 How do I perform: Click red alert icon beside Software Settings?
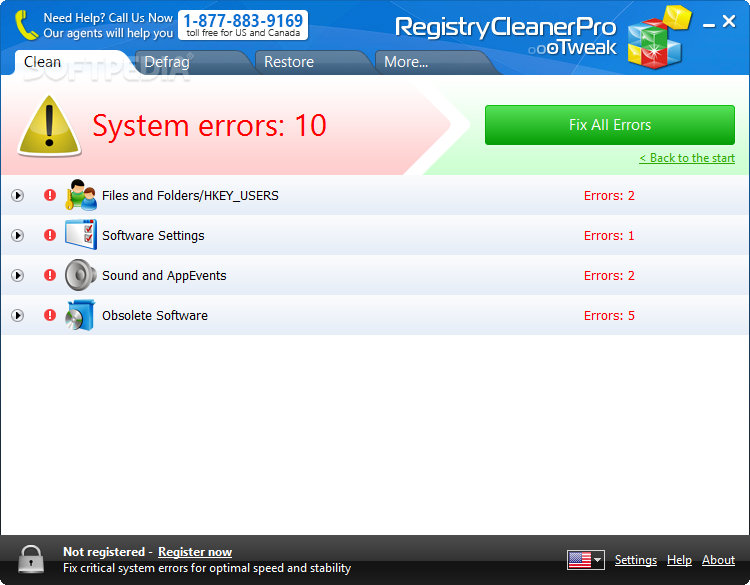[x=50, y=235]
